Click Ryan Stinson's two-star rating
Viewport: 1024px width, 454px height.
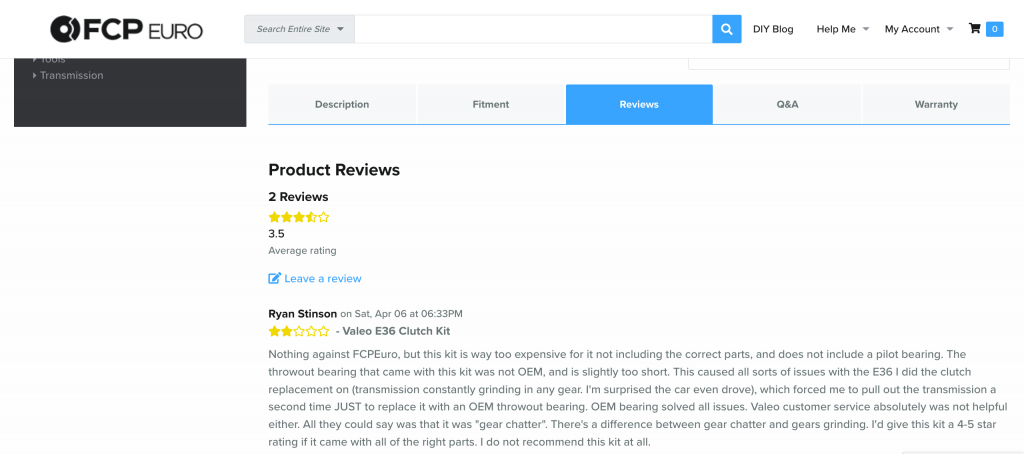click(x=298, y=331)
